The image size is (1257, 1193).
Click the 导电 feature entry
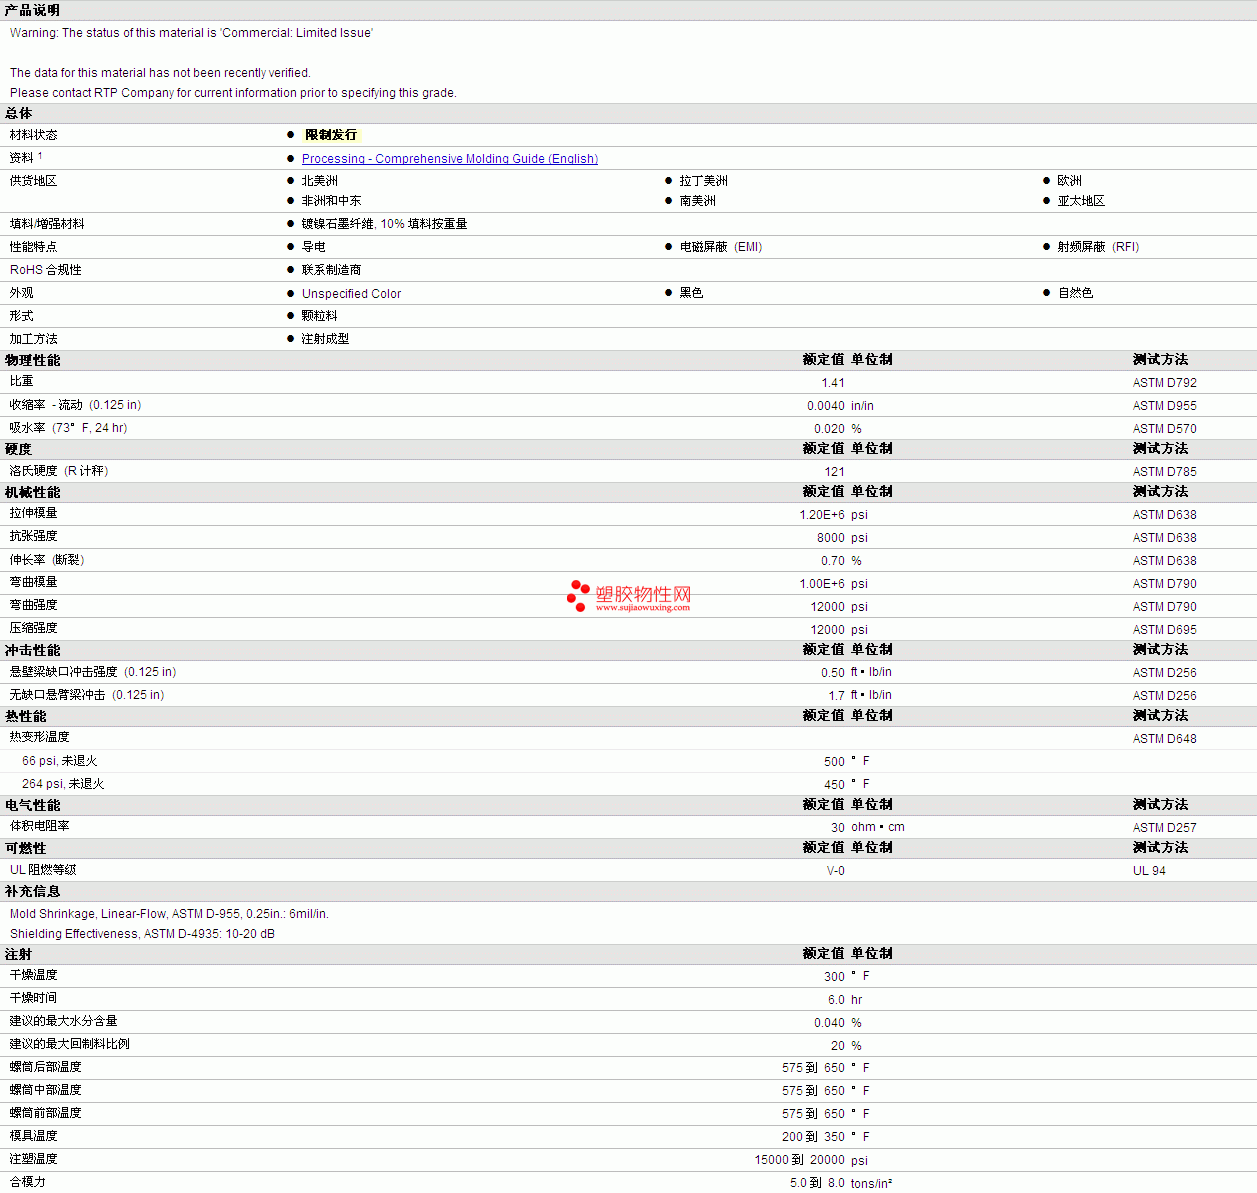pyautogui.click(x=314, y=247)
